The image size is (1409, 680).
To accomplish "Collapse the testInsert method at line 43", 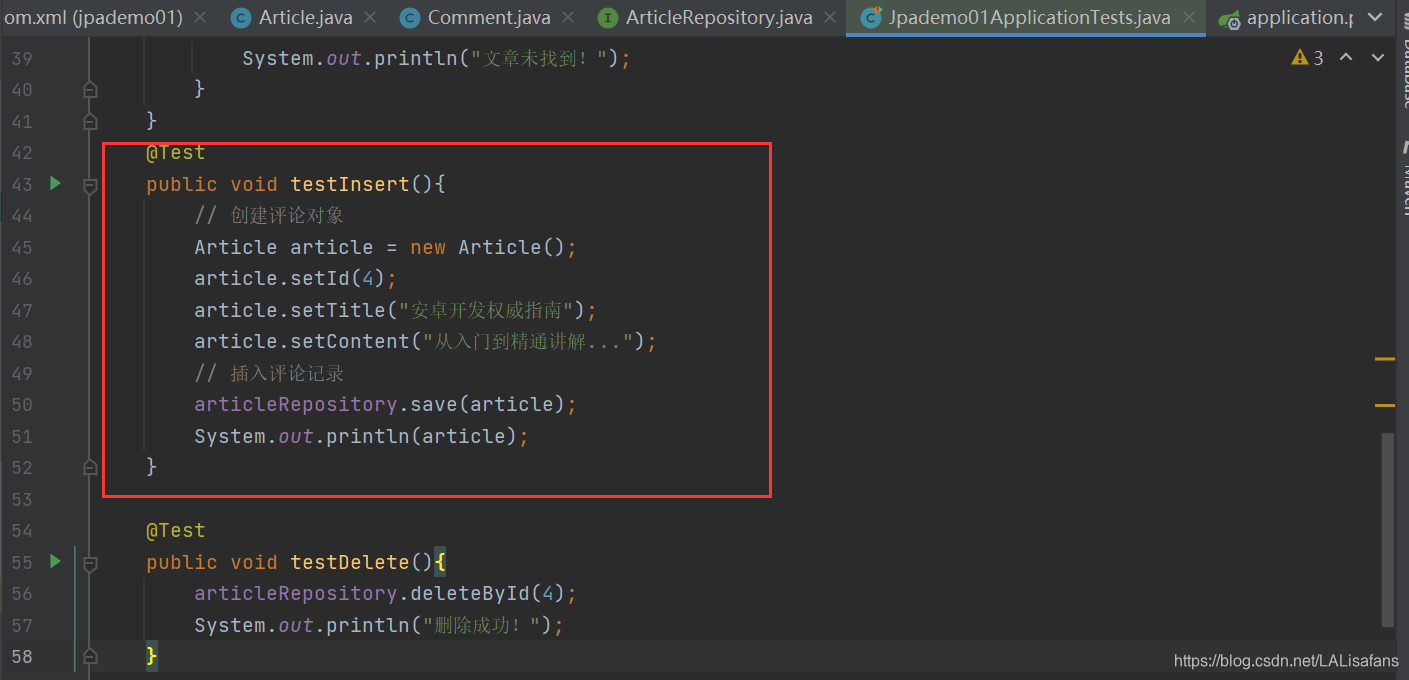I will click(x=90, y=184).
